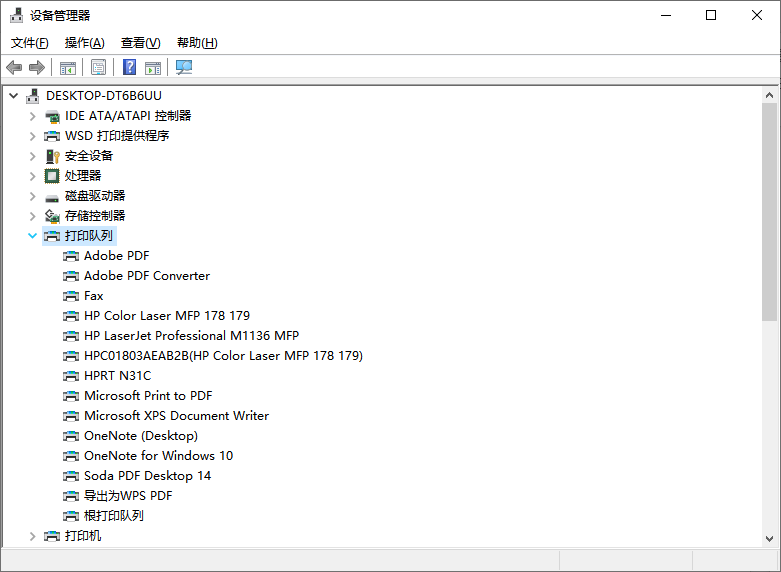
Task: Click the 打印队列 printer icon
Action: pos(52,236)
